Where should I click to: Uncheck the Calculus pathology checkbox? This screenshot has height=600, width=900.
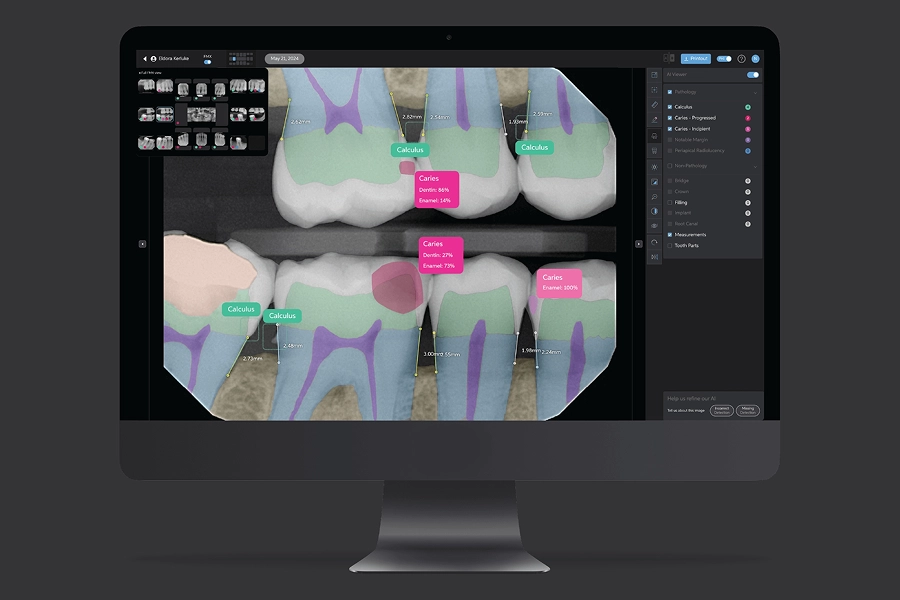tap(670, 107)
